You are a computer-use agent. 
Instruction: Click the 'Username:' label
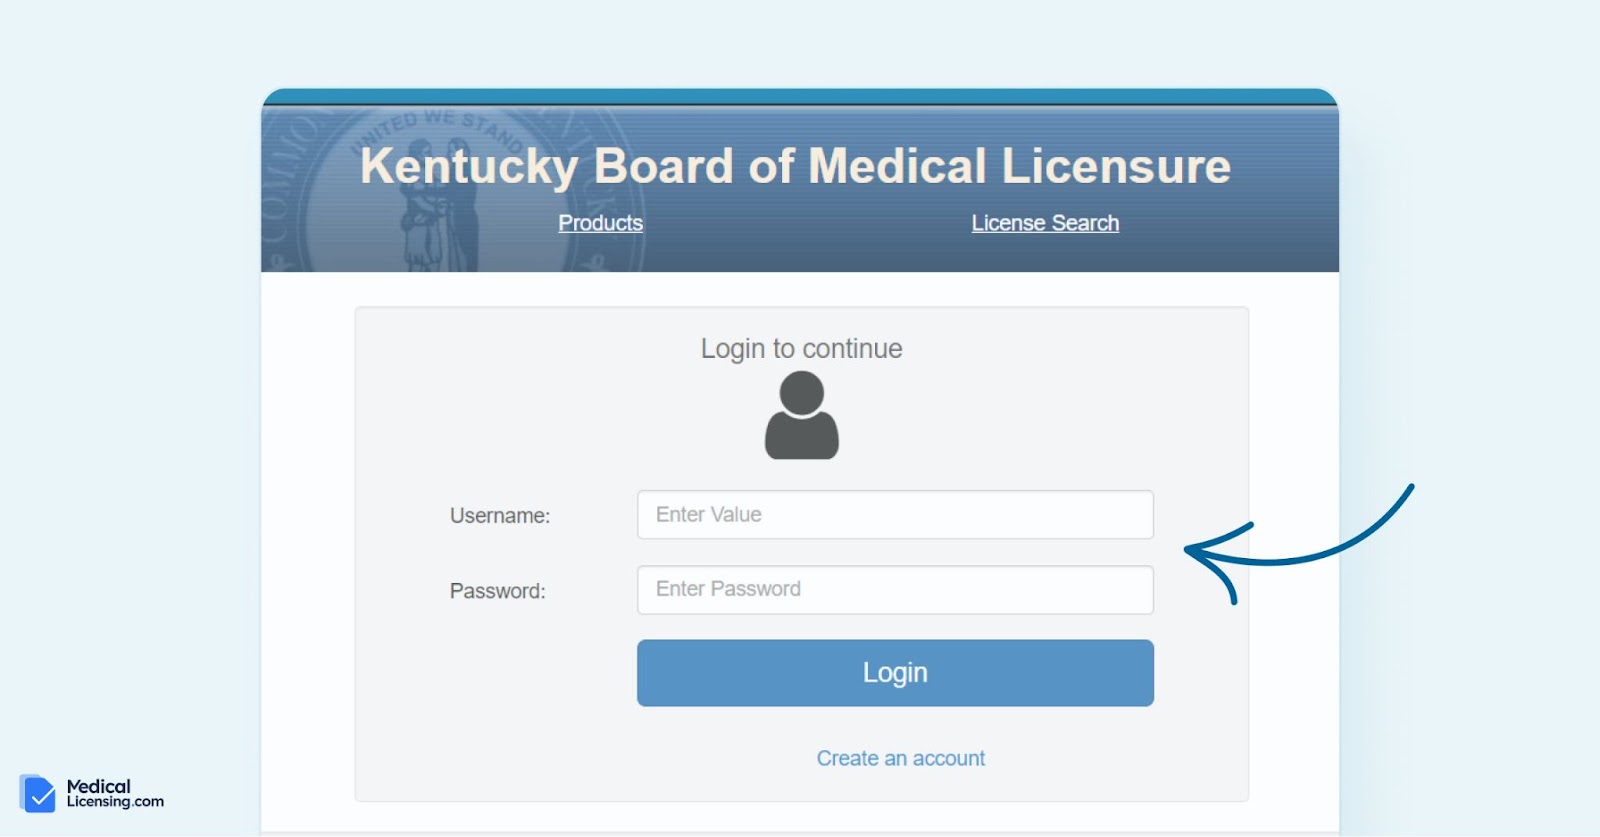500,516
